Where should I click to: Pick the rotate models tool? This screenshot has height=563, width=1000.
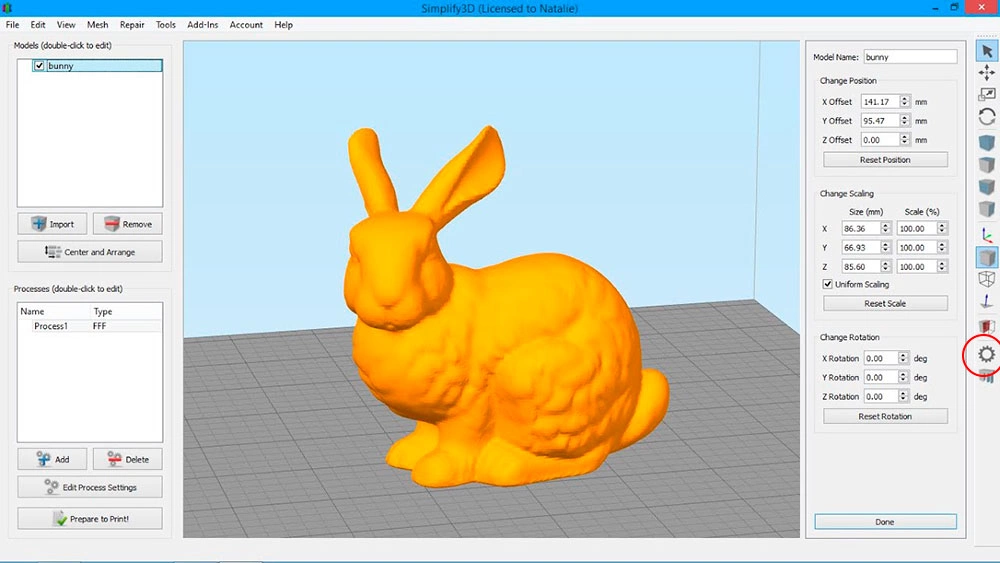[x=987, y=116]
